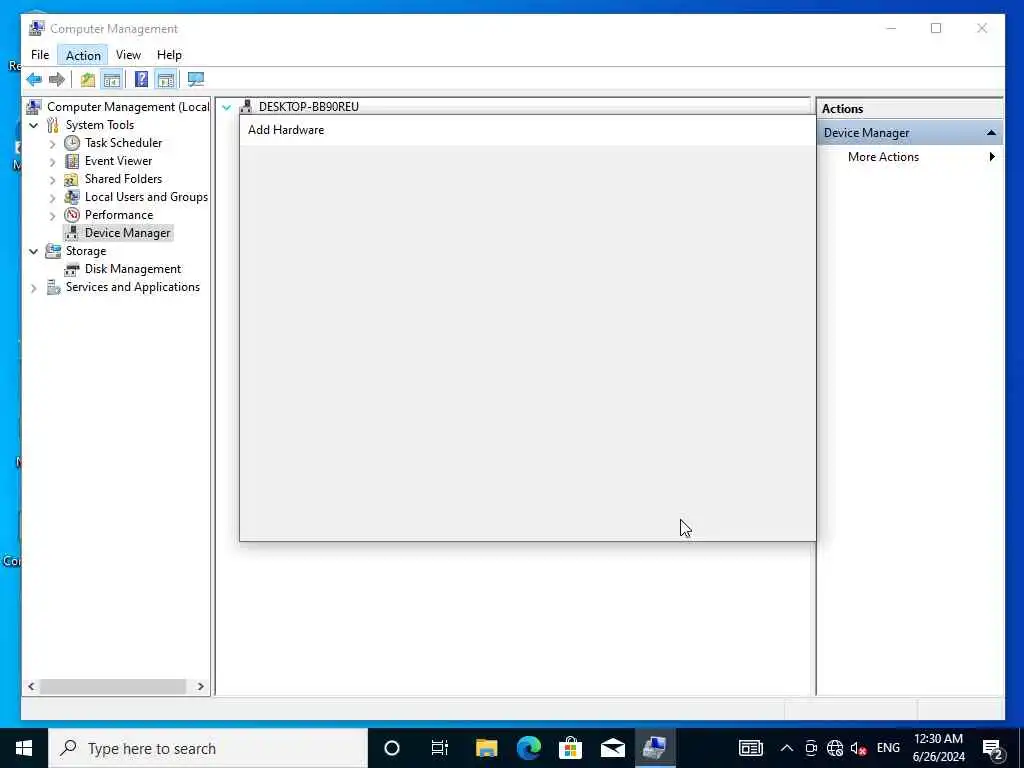The height and width of the screenshot is (768, 1024).
Task: Collapse the DESKTOP-BB90REU device tree
Action: click(227, 107)
